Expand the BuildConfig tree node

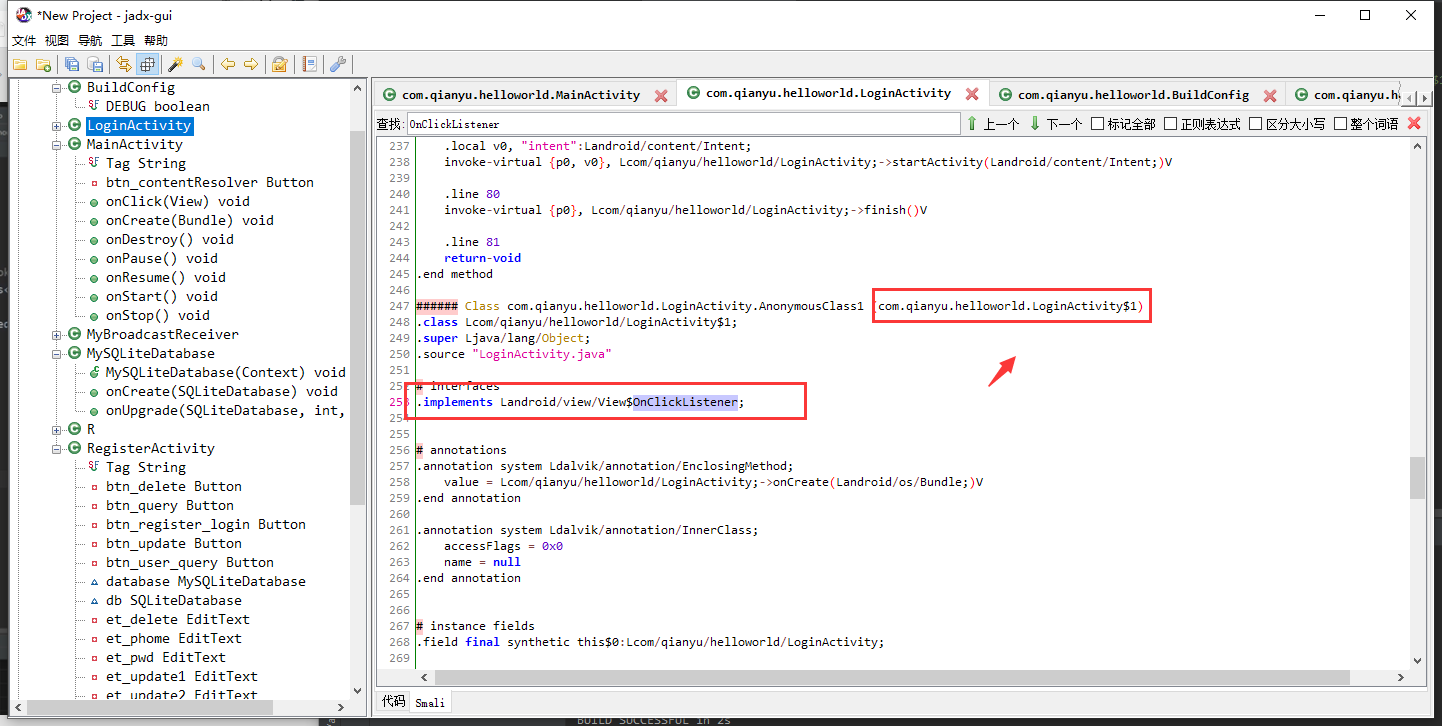coord(57,87)
